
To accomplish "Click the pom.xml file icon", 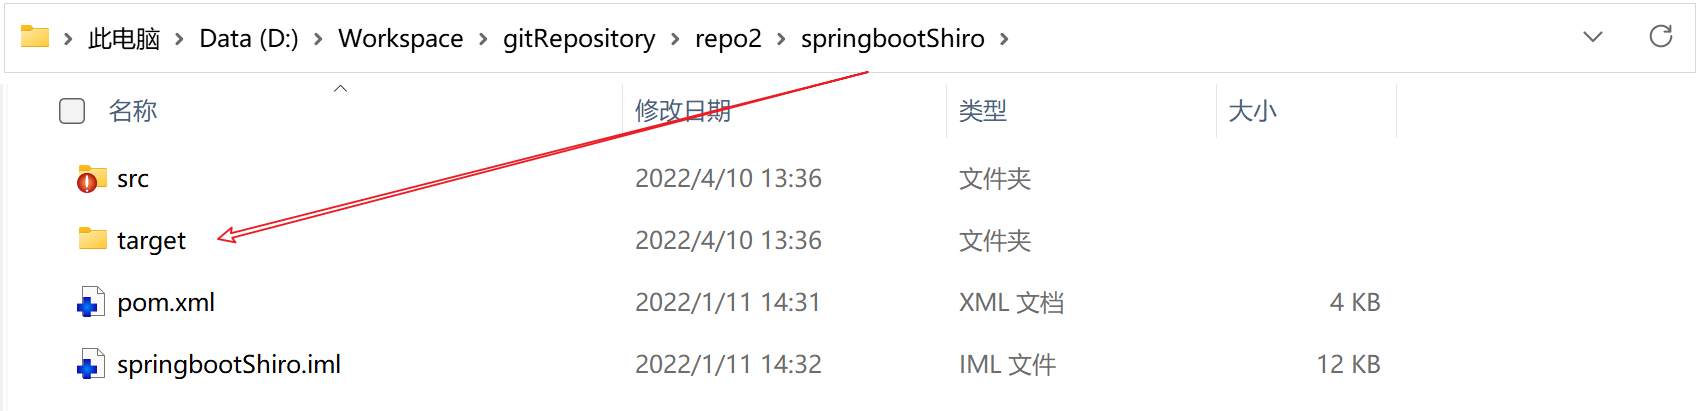I will [x=91, y=302].
